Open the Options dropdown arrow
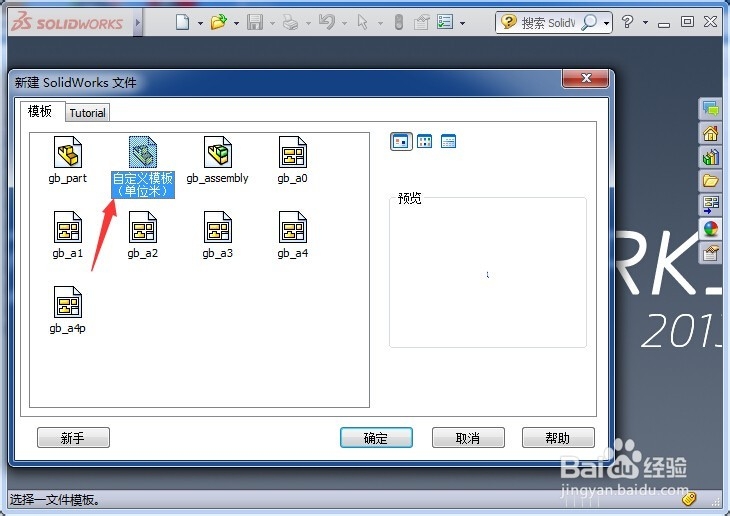 click(x=462, y=23)
